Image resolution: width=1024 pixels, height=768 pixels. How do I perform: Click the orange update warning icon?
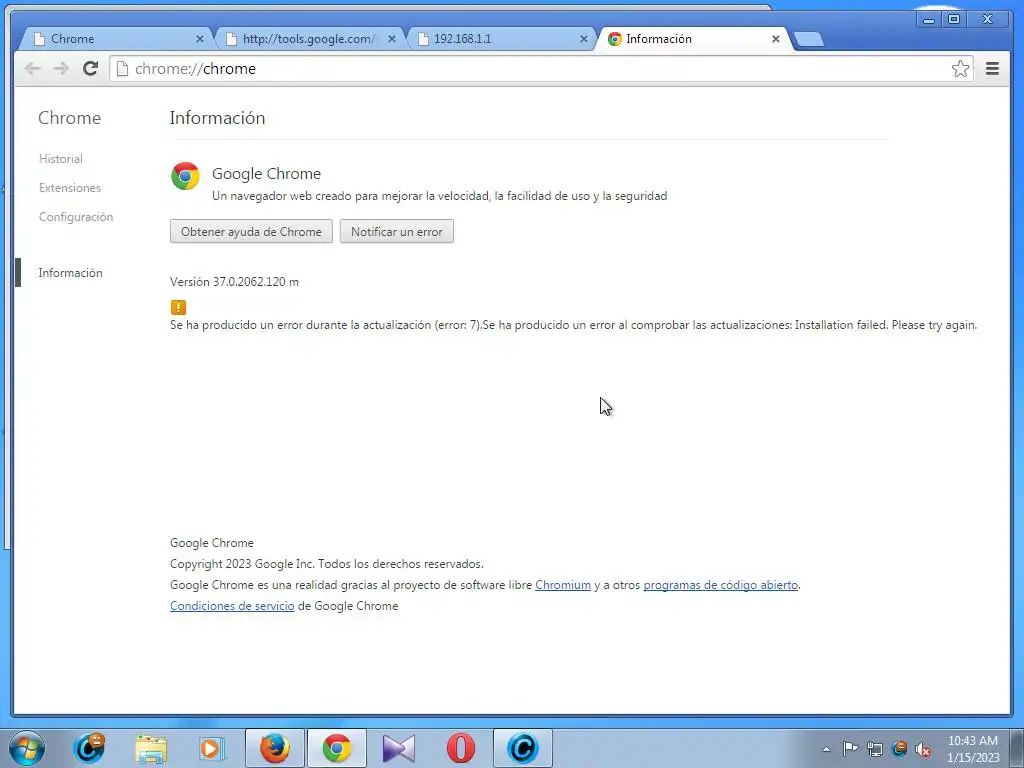point(178,307)
